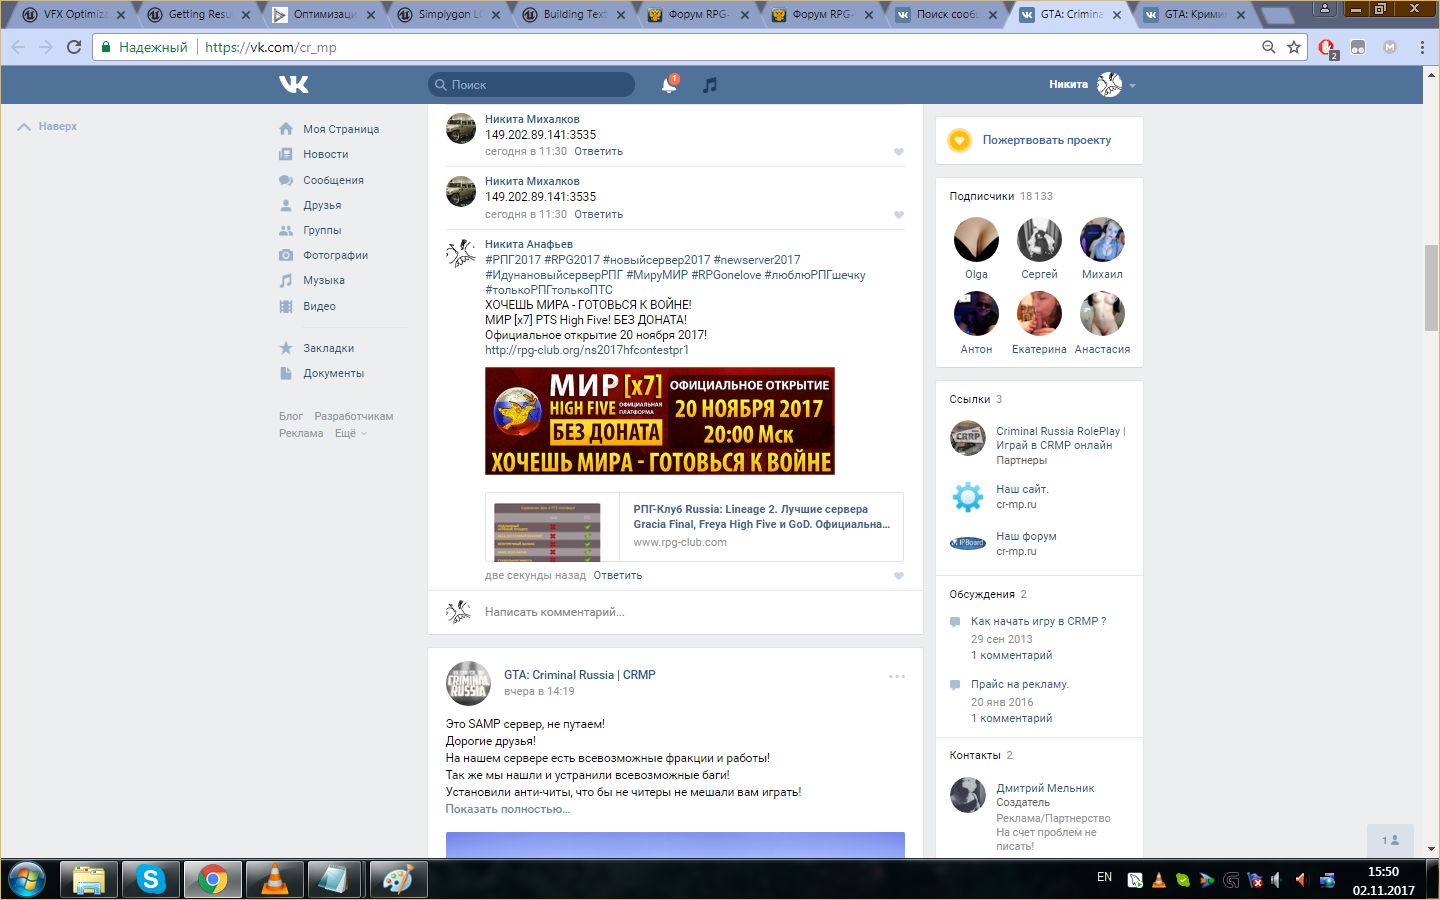1440x900 pixels.
Task: Open the РПГ-Клуб Russia link preview thumbnail
Action: click(x=548, y=531)
